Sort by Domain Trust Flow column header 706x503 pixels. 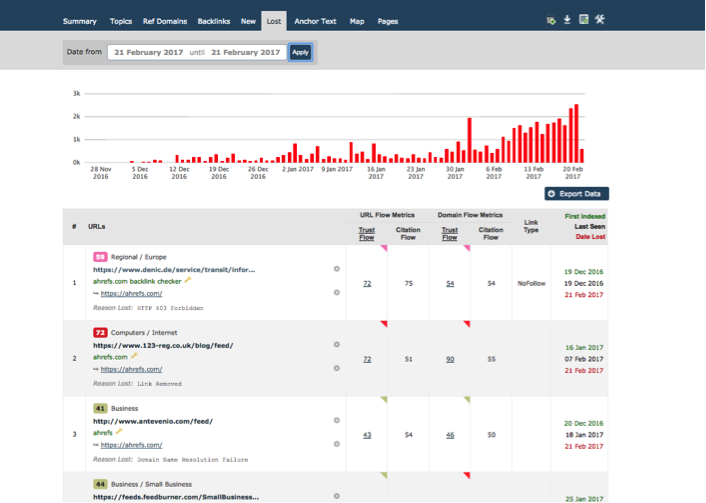(450, 234)
